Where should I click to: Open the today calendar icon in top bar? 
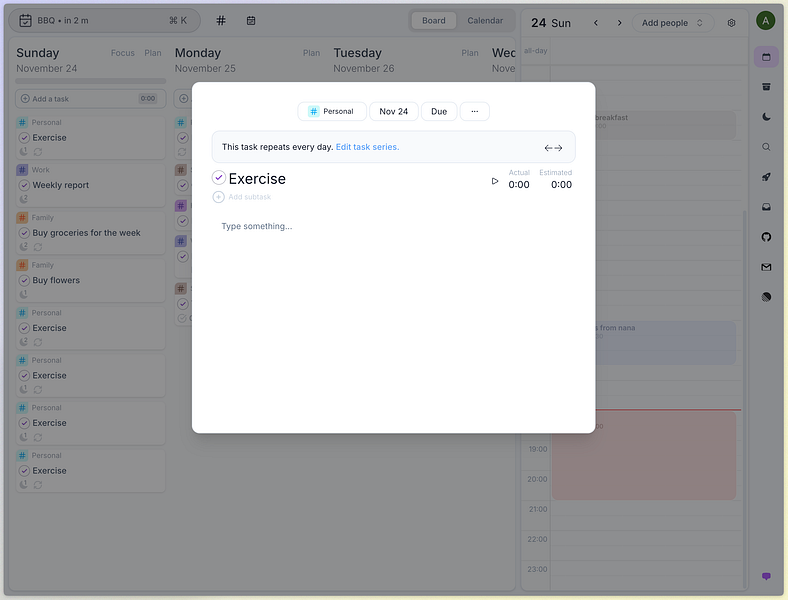tap(251, 21)
